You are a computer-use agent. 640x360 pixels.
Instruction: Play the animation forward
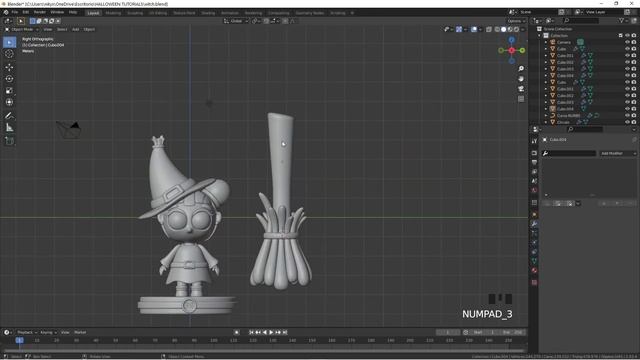click(271, 332)
